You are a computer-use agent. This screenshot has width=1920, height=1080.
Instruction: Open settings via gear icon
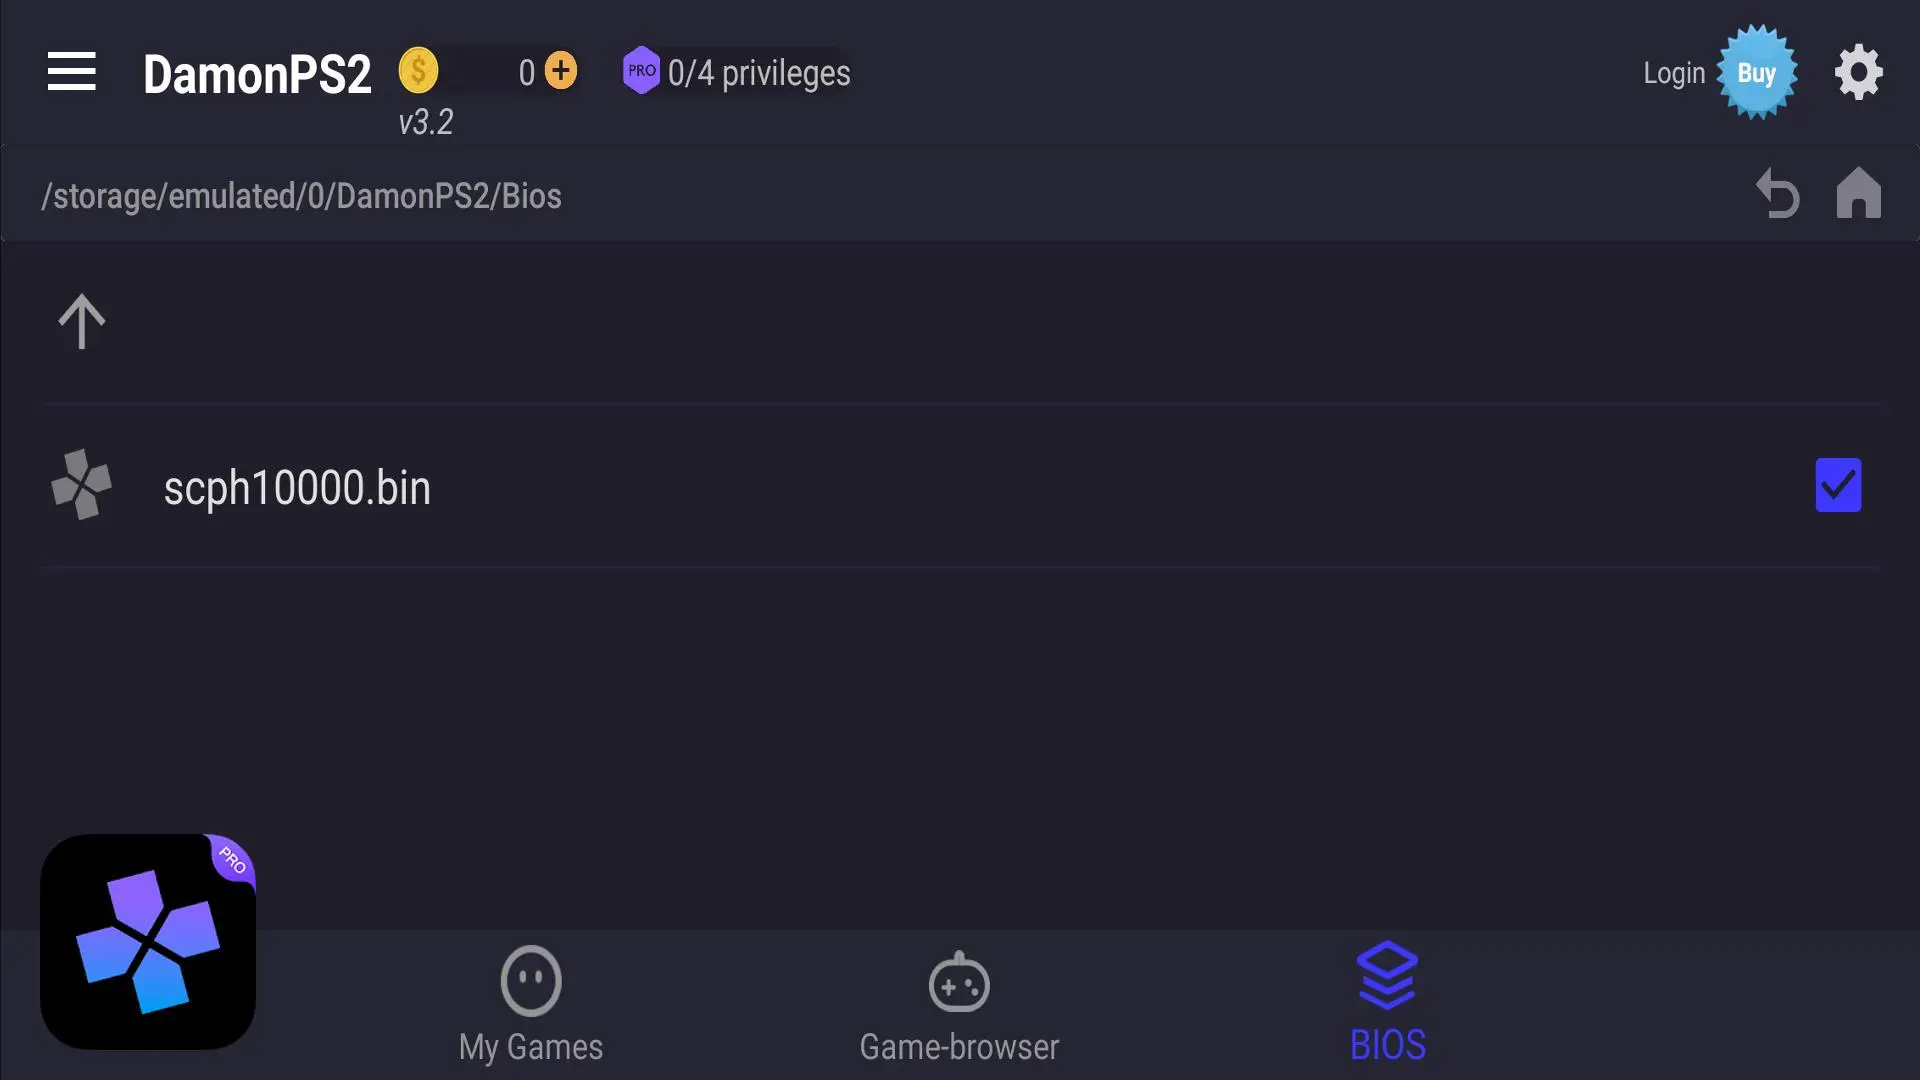(x=1858, y=72)
